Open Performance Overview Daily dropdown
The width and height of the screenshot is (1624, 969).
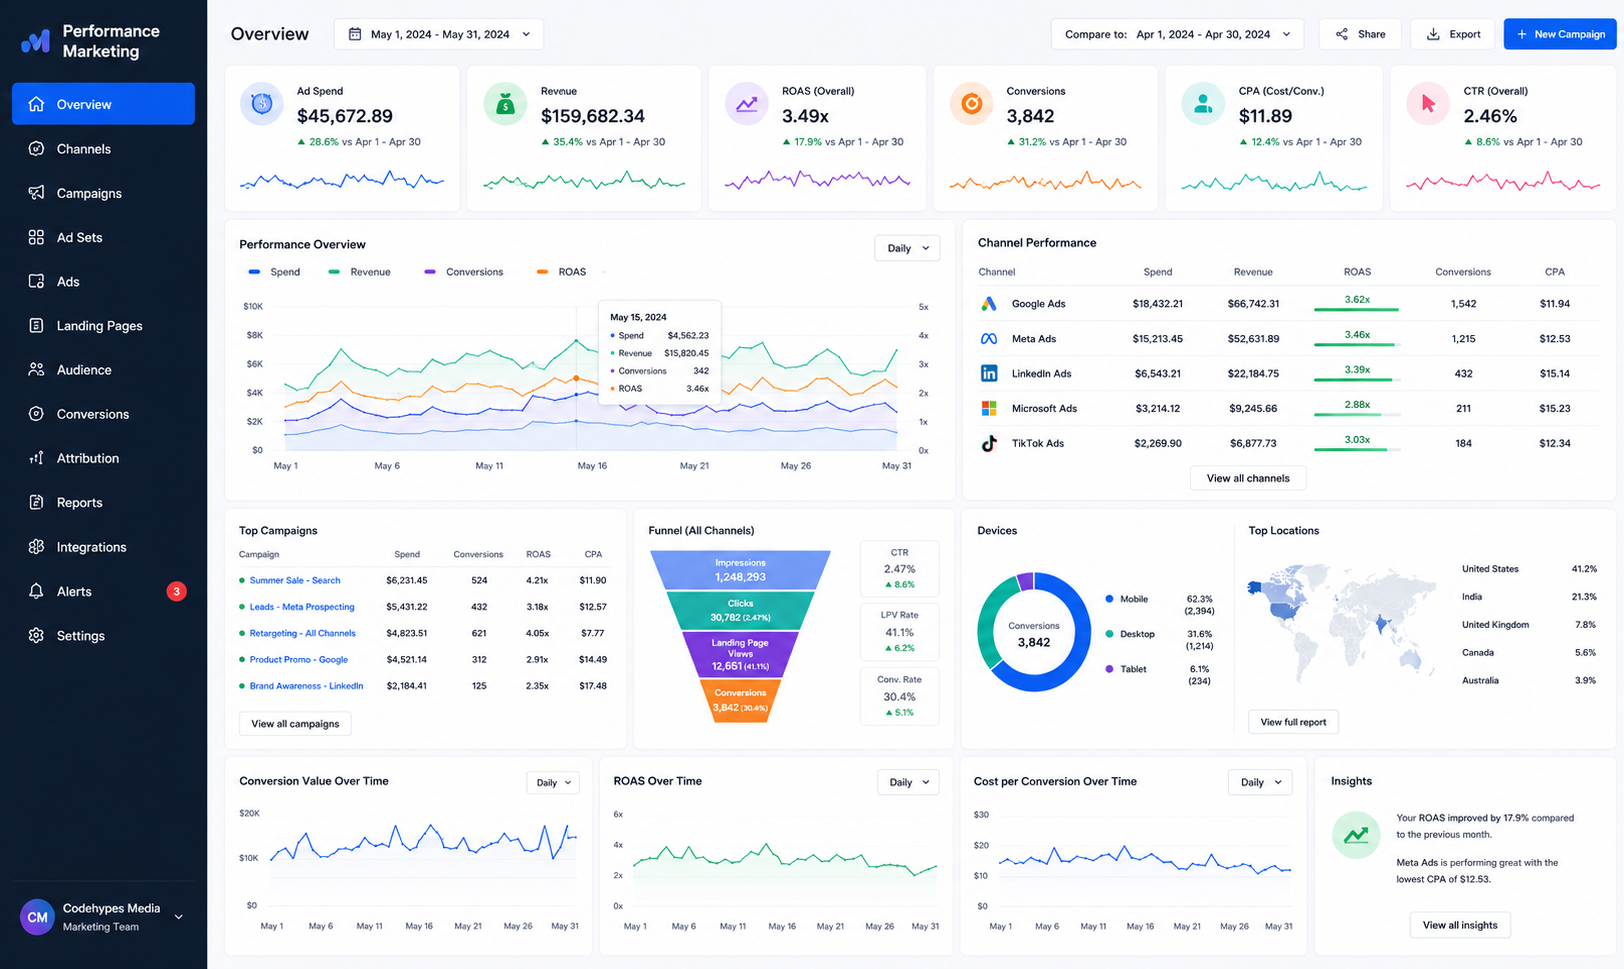[x=907, y=248]
